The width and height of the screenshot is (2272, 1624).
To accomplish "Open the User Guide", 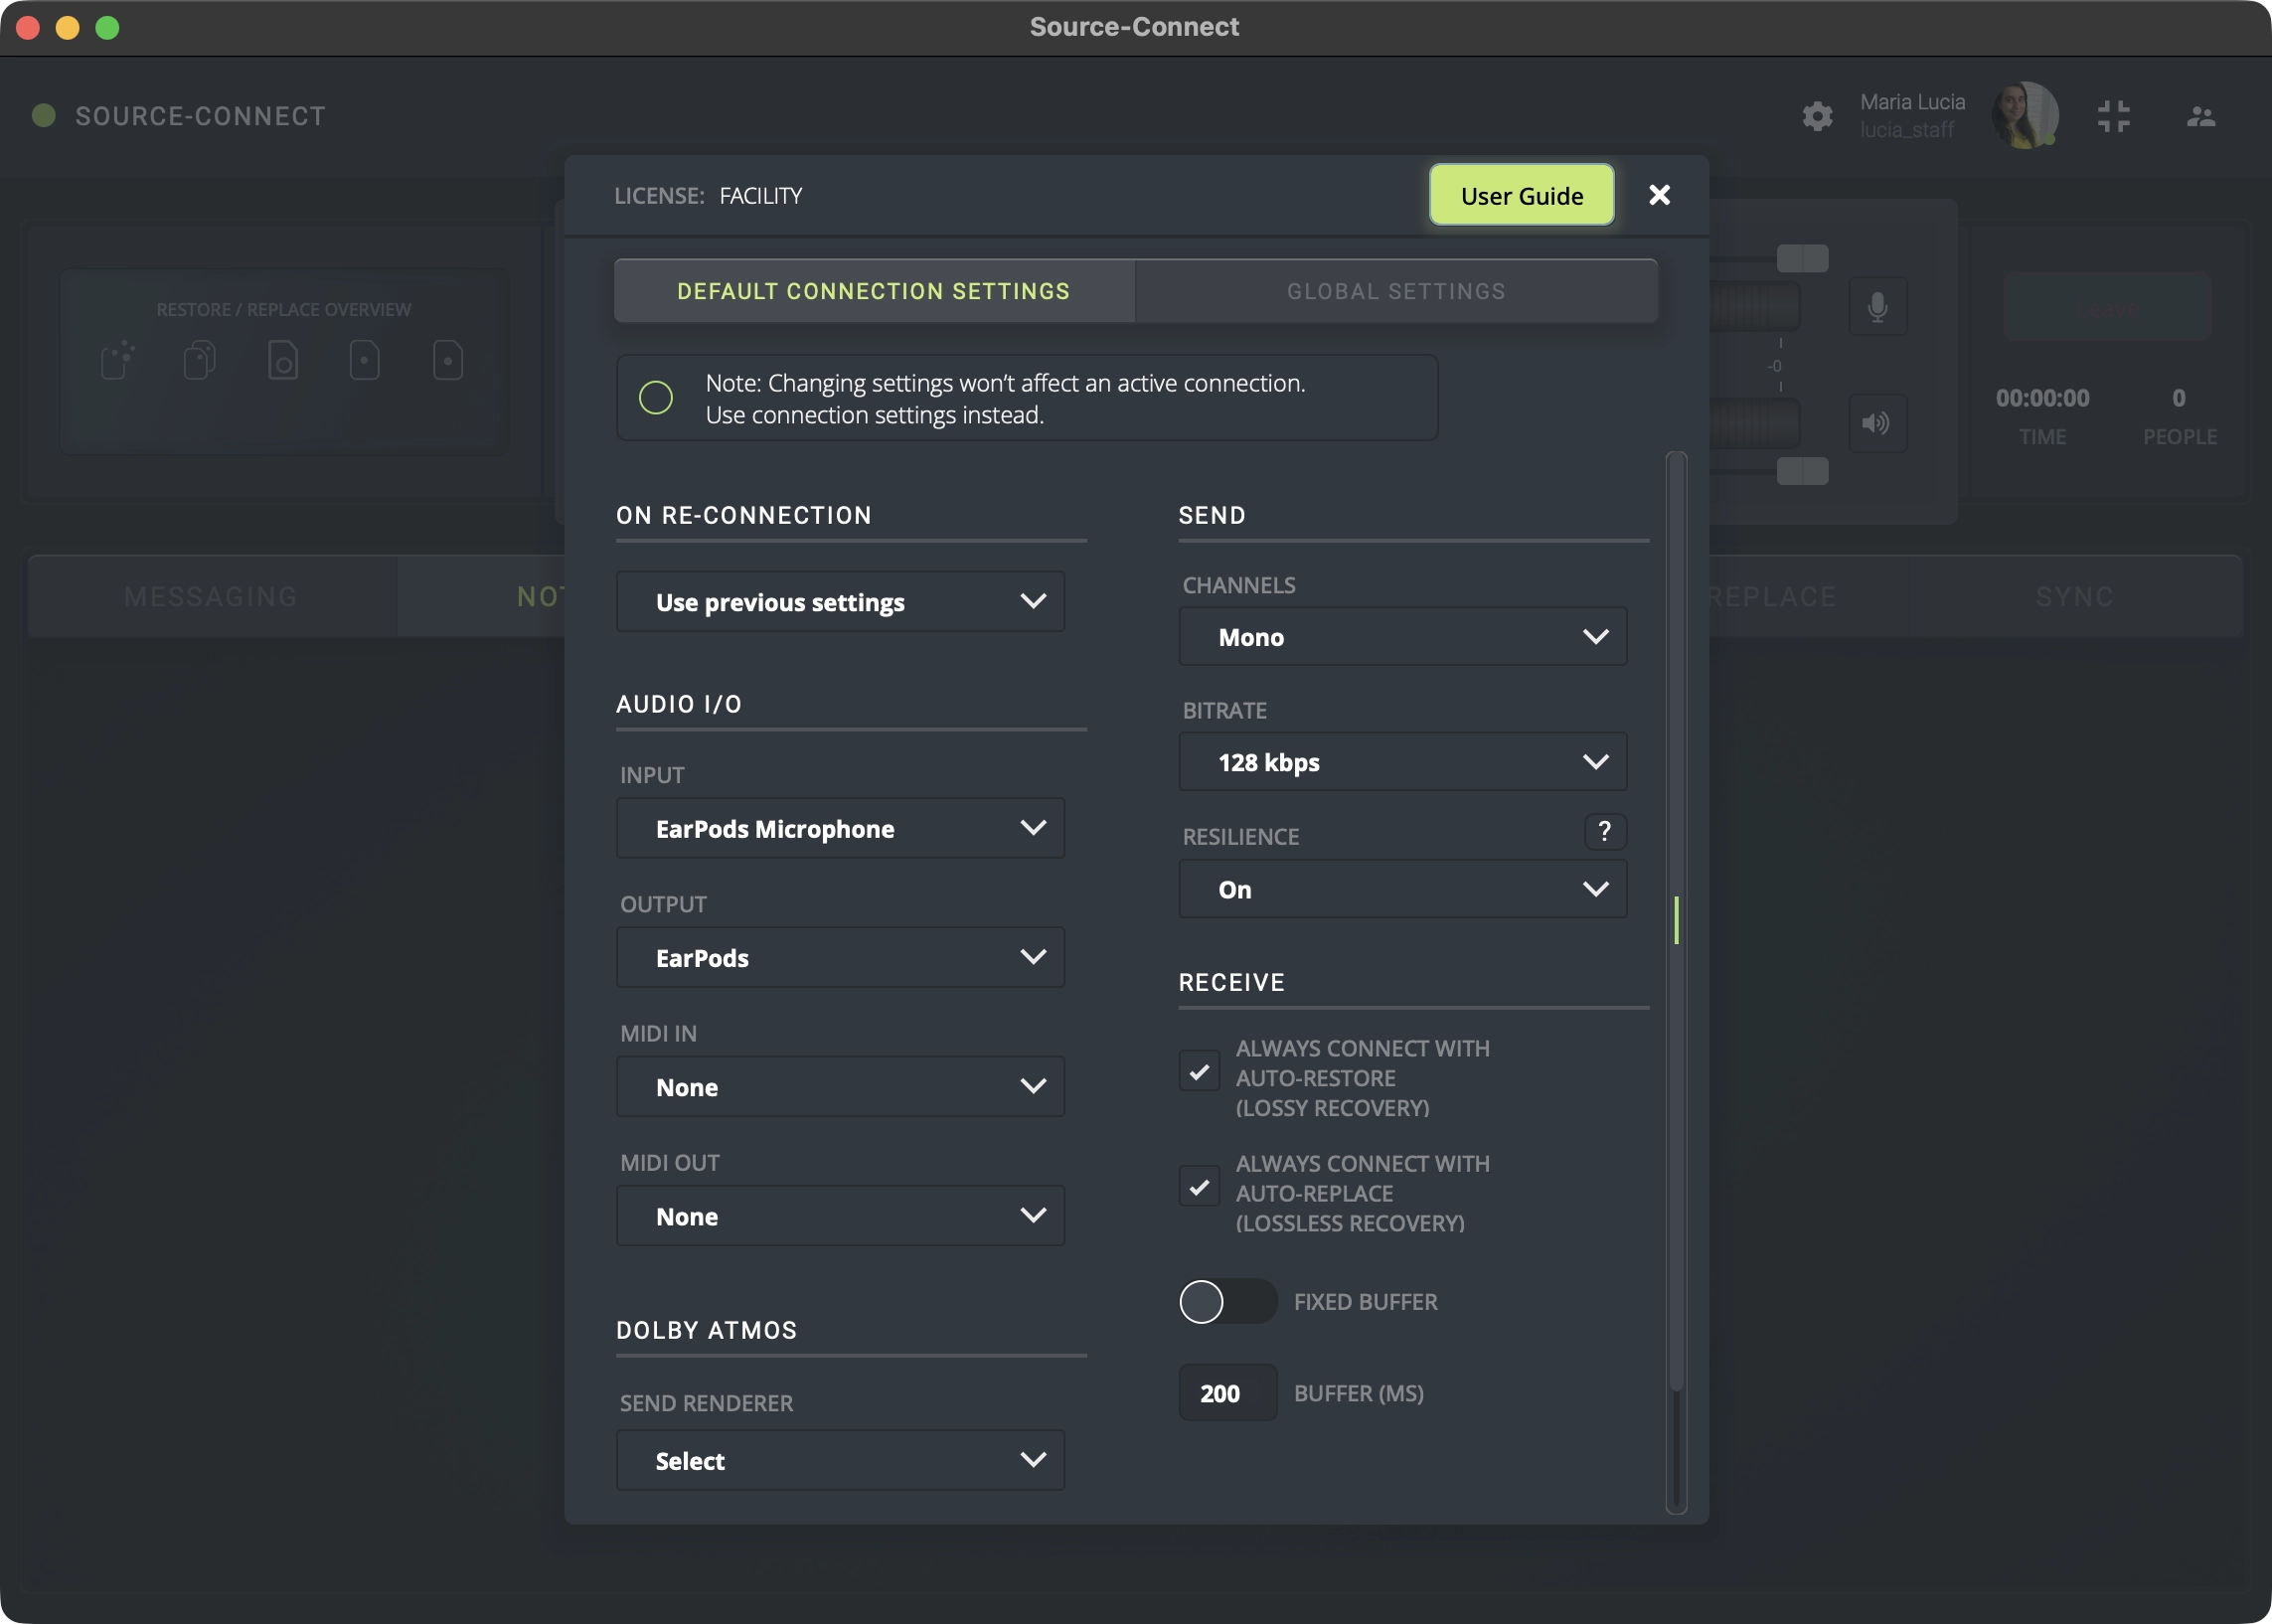I will 1521,195.
